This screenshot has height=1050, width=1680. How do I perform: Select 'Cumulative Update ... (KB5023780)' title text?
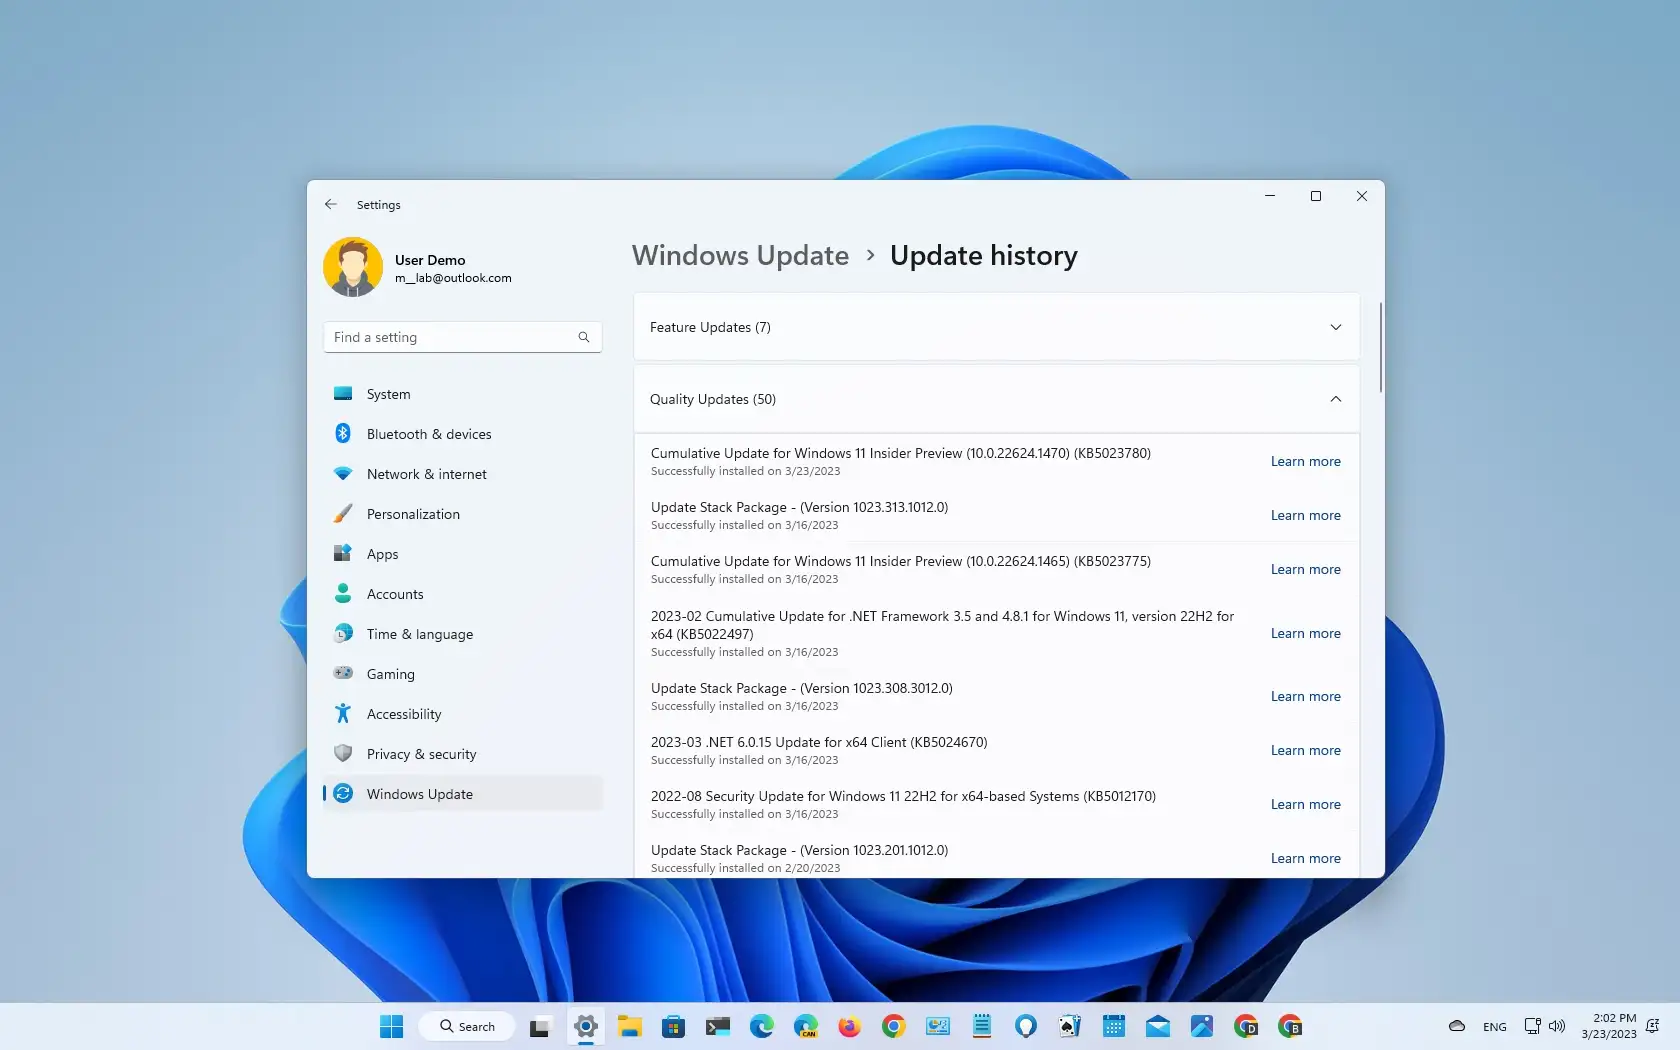click(x=901, y=453)
